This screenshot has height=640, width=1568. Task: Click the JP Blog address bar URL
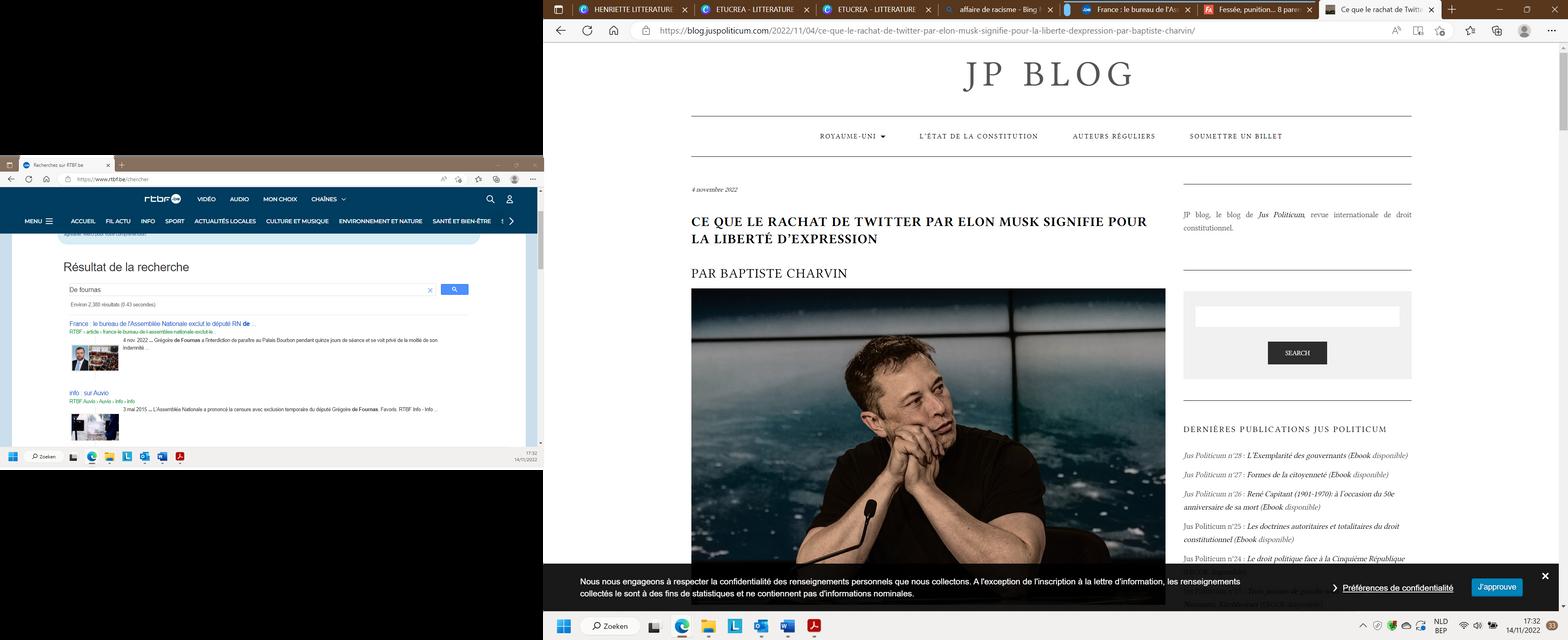click(926, 30)
